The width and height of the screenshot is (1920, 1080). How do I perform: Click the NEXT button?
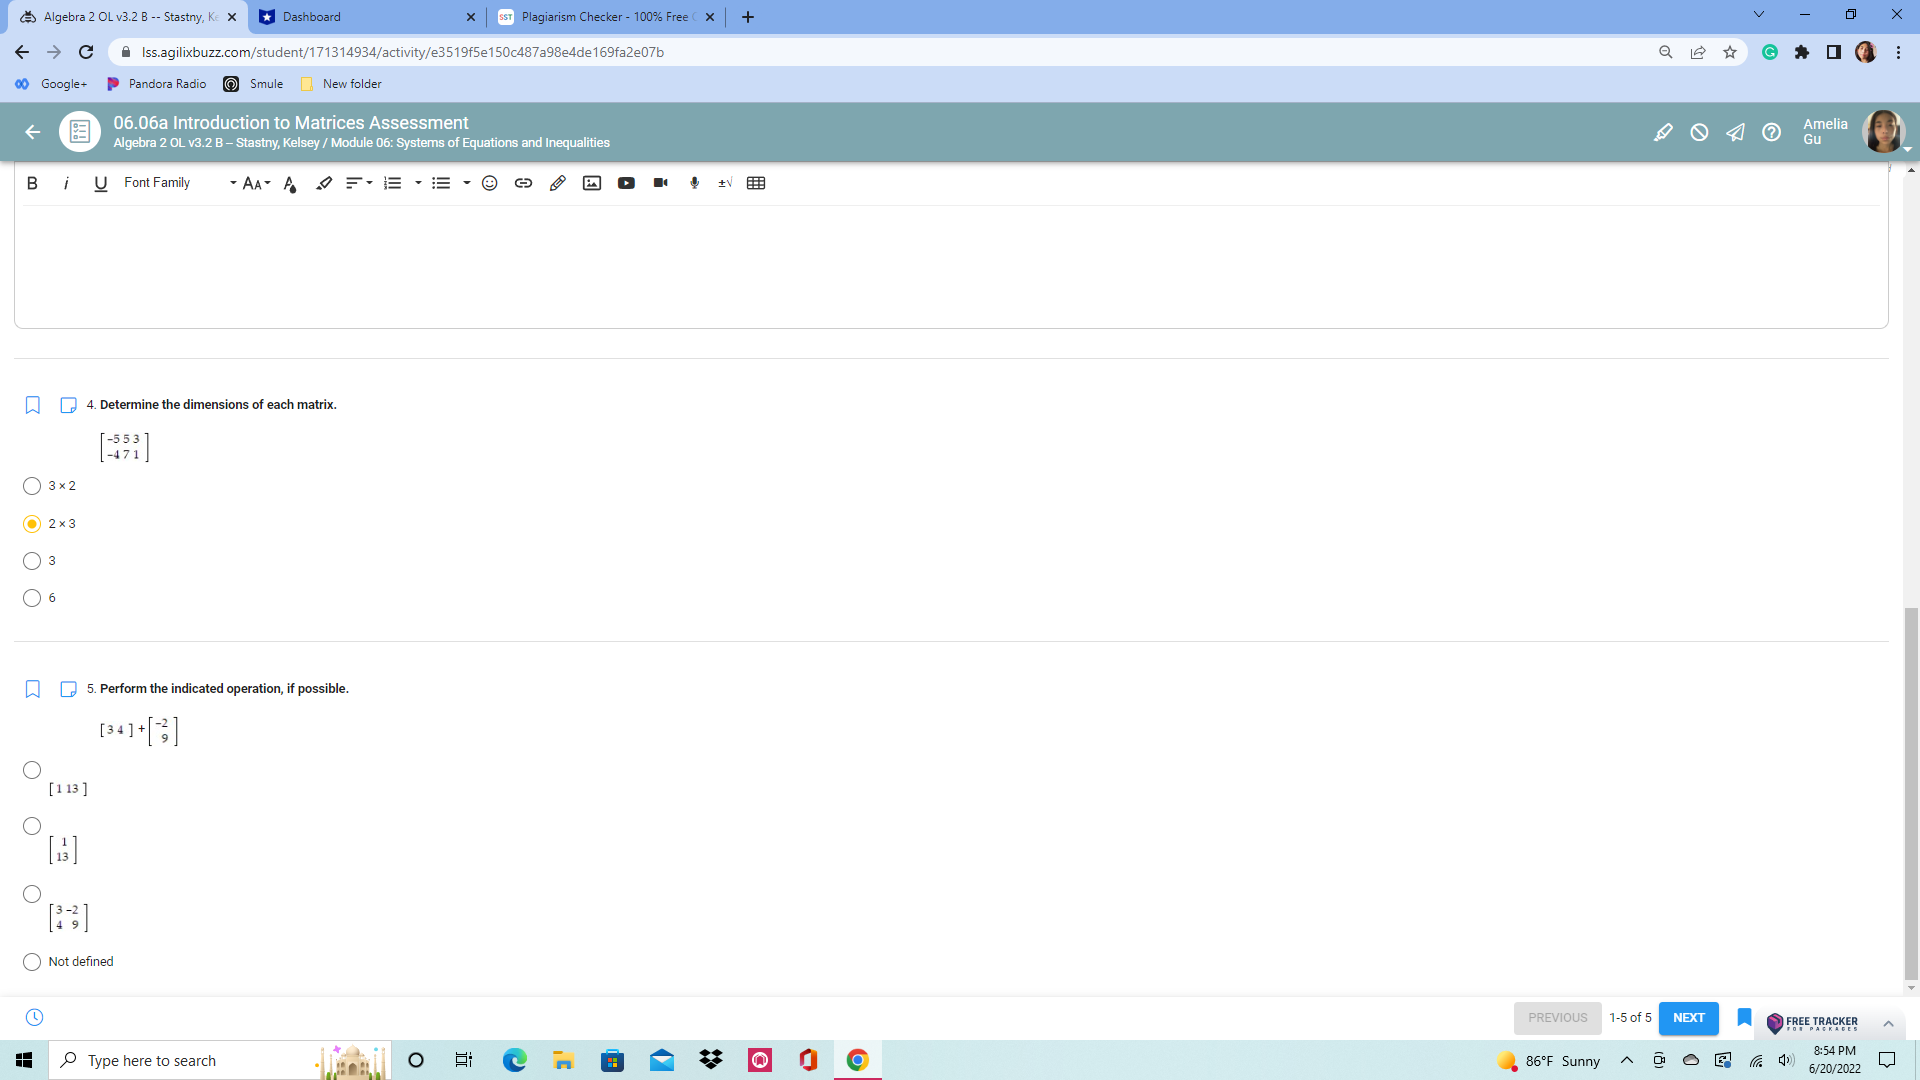[1688, 1018]
